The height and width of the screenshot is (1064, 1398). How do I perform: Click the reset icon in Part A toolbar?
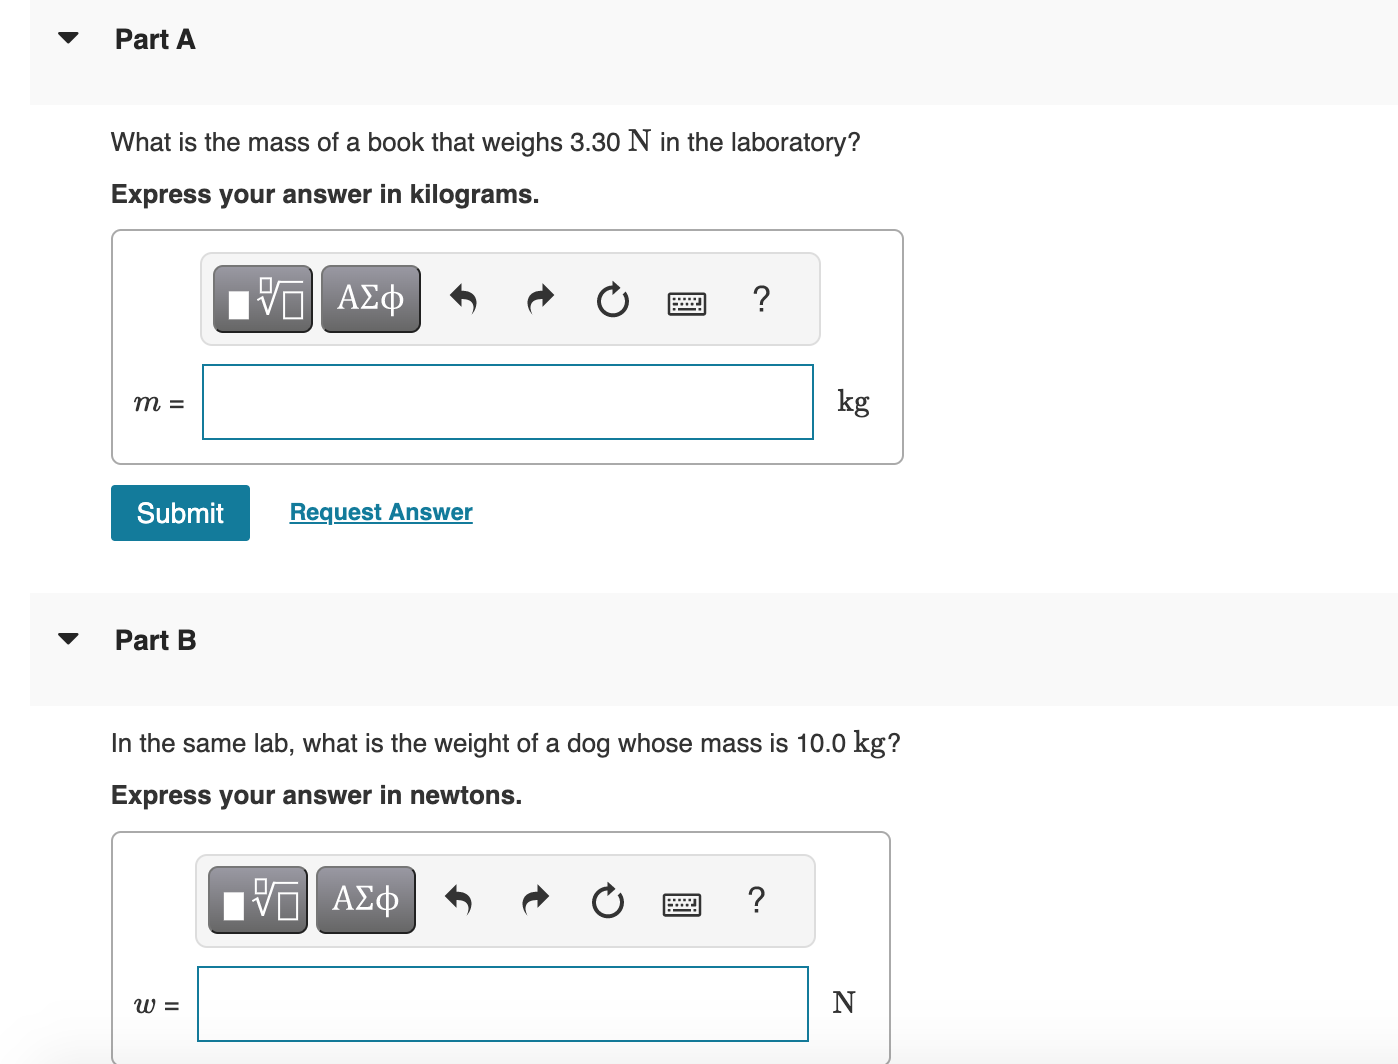[x=613, y=300]
